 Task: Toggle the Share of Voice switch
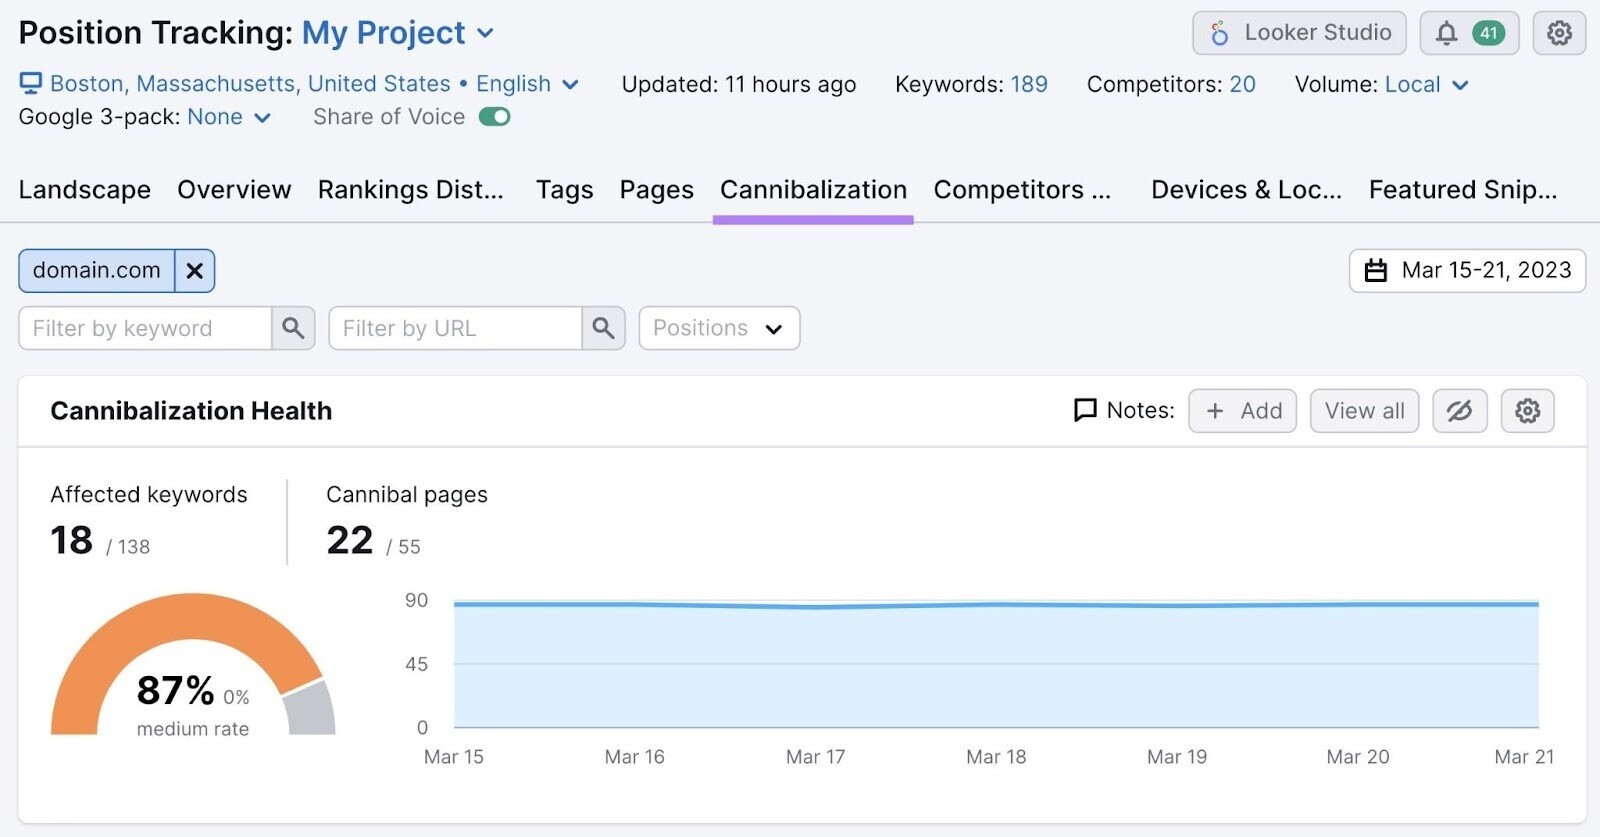tap(494, 117)
